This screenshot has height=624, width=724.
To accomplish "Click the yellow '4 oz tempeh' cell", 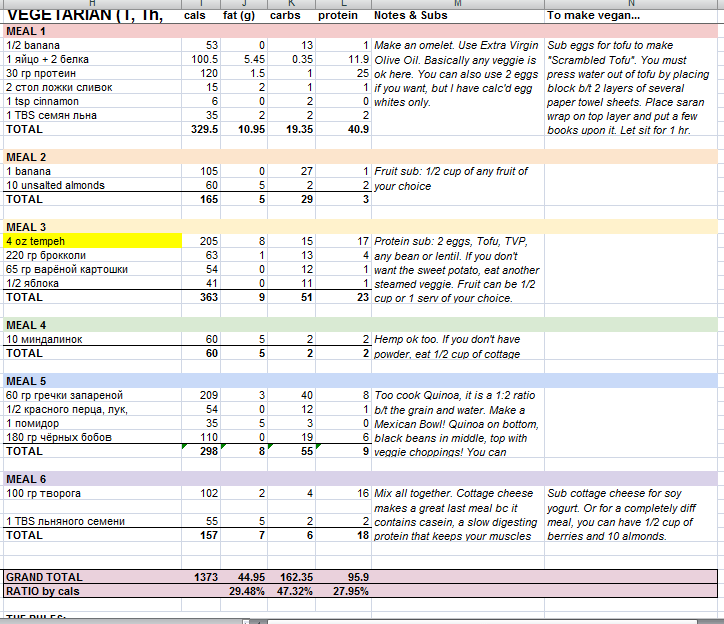I will (92, 241).
